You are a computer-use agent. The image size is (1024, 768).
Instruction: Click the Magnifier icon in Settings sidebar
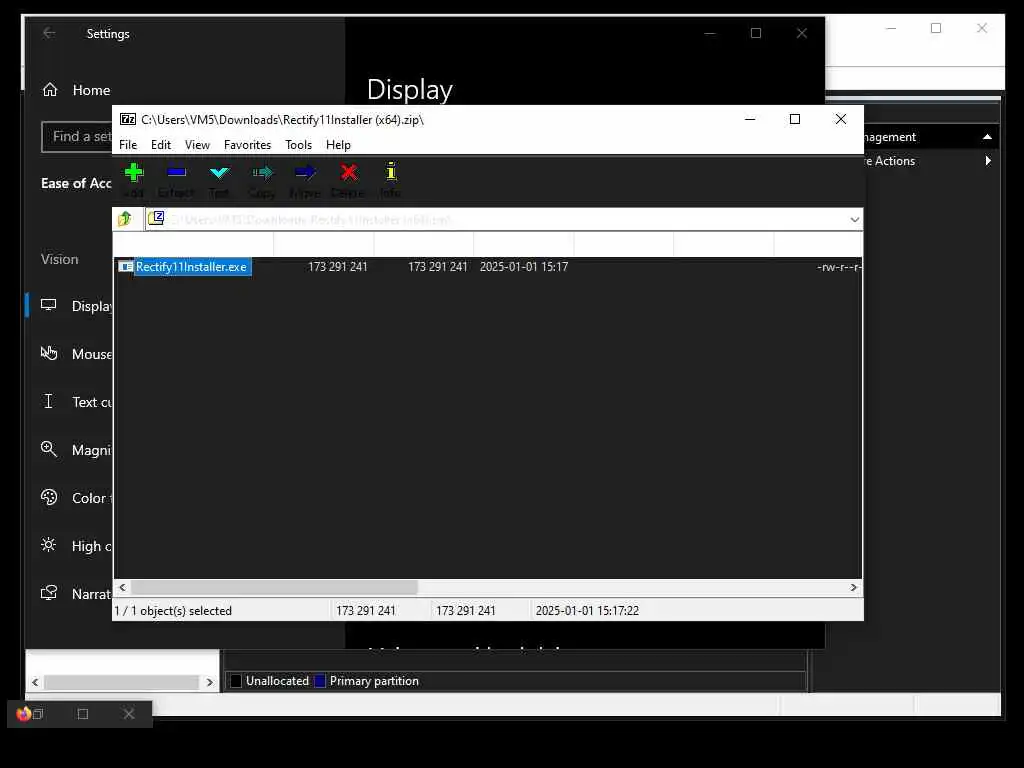pos(48,449)
